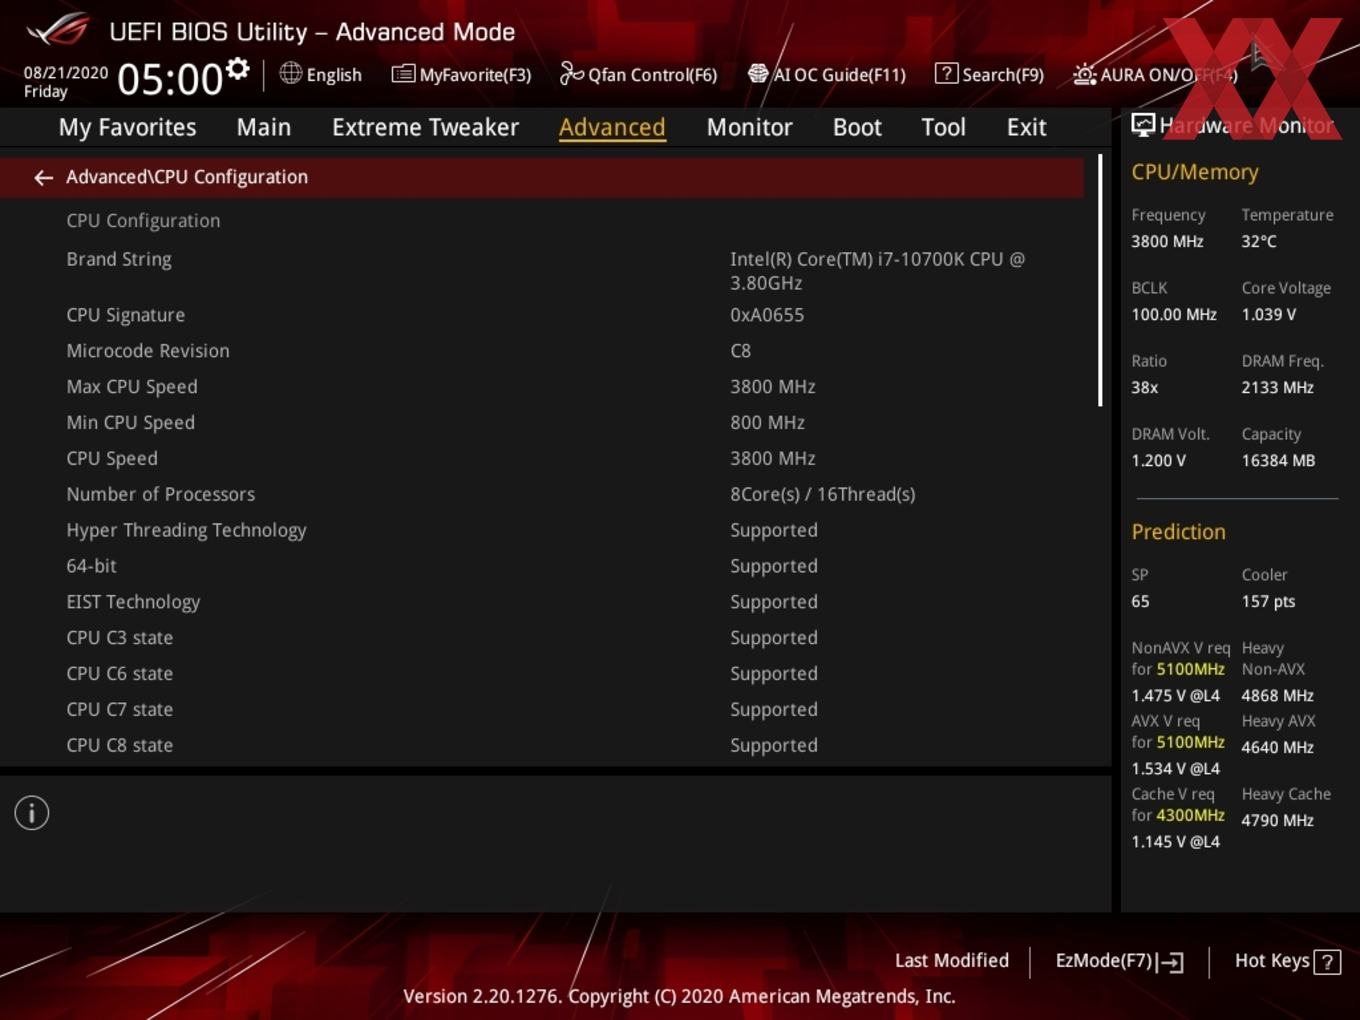Click the MyFavorite list icon

click(x=403, y=74)
